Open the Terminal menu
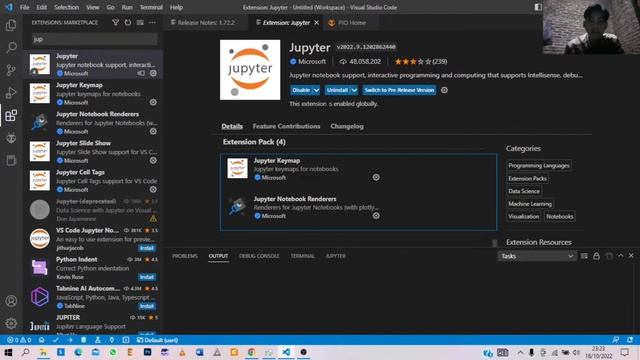The image size is (640, 360). (151, 7)
